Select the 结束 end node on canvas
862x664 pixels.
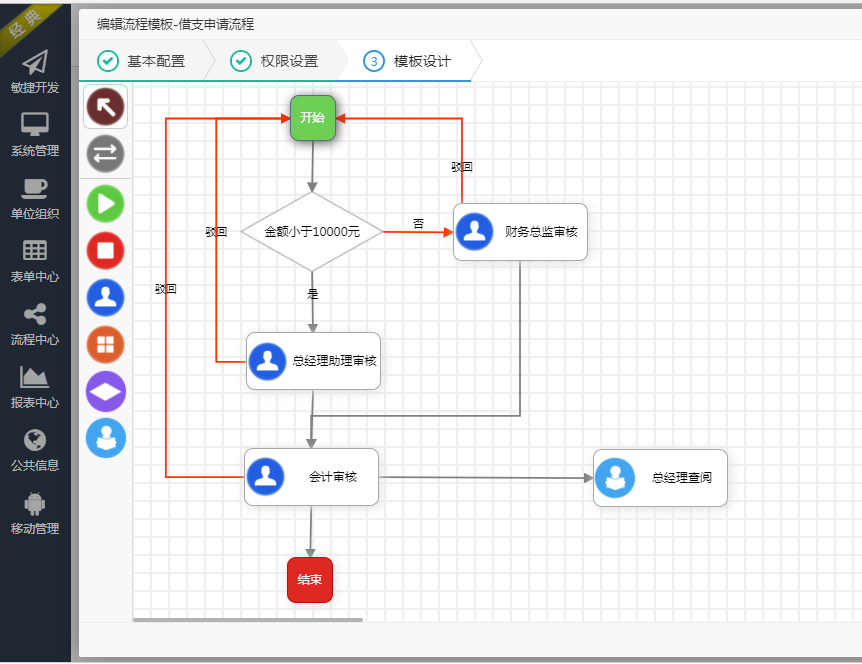pyautogui.click(x=310, y=579)
